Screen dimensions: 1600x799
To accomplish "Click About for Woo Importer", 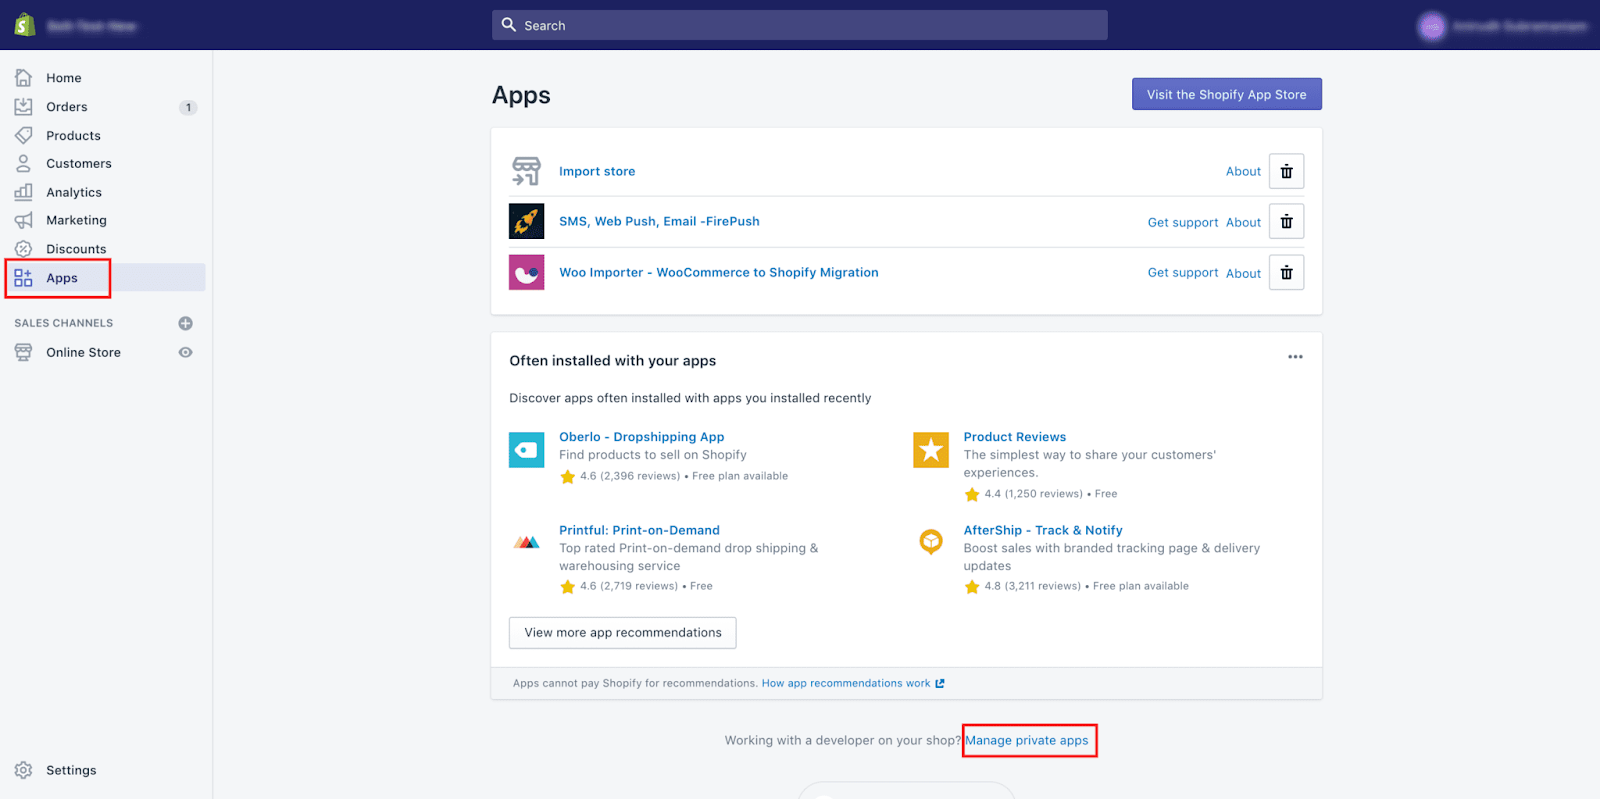I will pos(1243,273).
